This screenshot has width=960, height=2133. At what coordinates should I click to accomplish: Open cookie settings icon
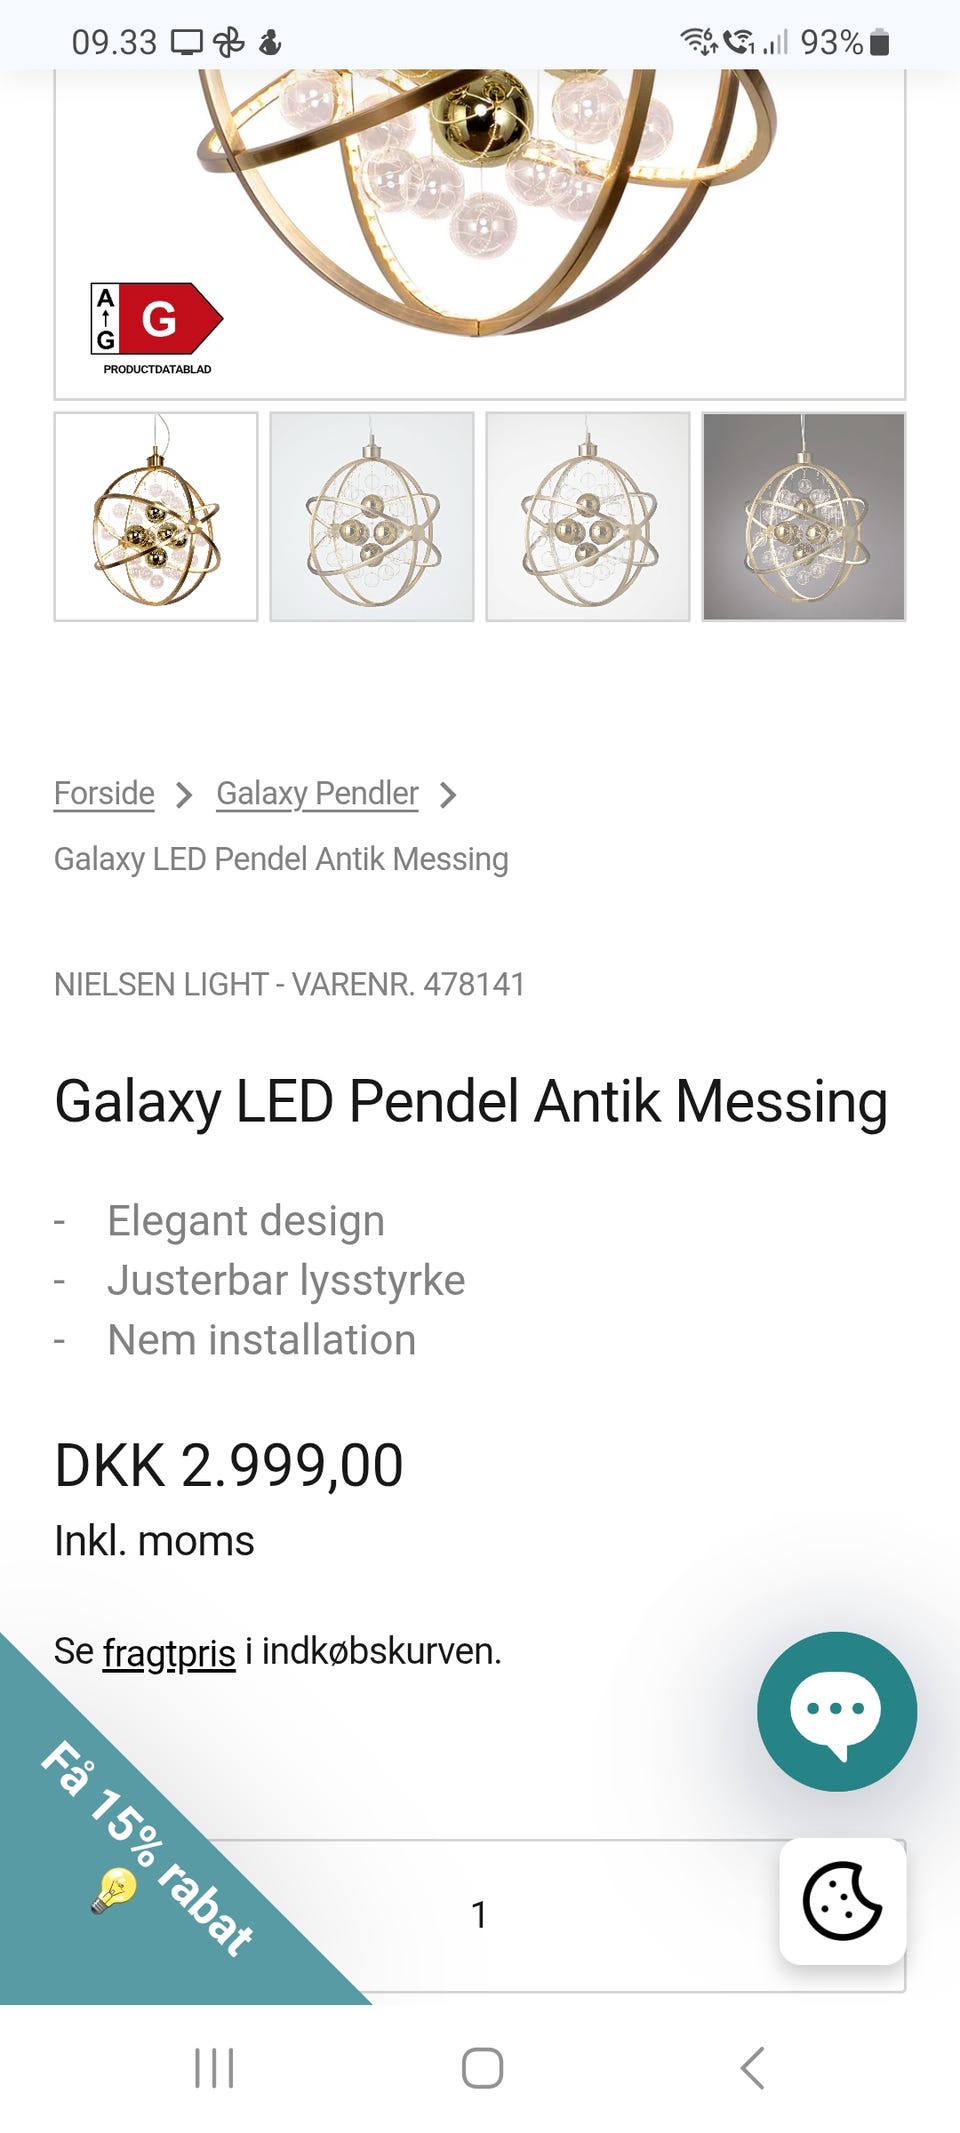coord(842,1900)
